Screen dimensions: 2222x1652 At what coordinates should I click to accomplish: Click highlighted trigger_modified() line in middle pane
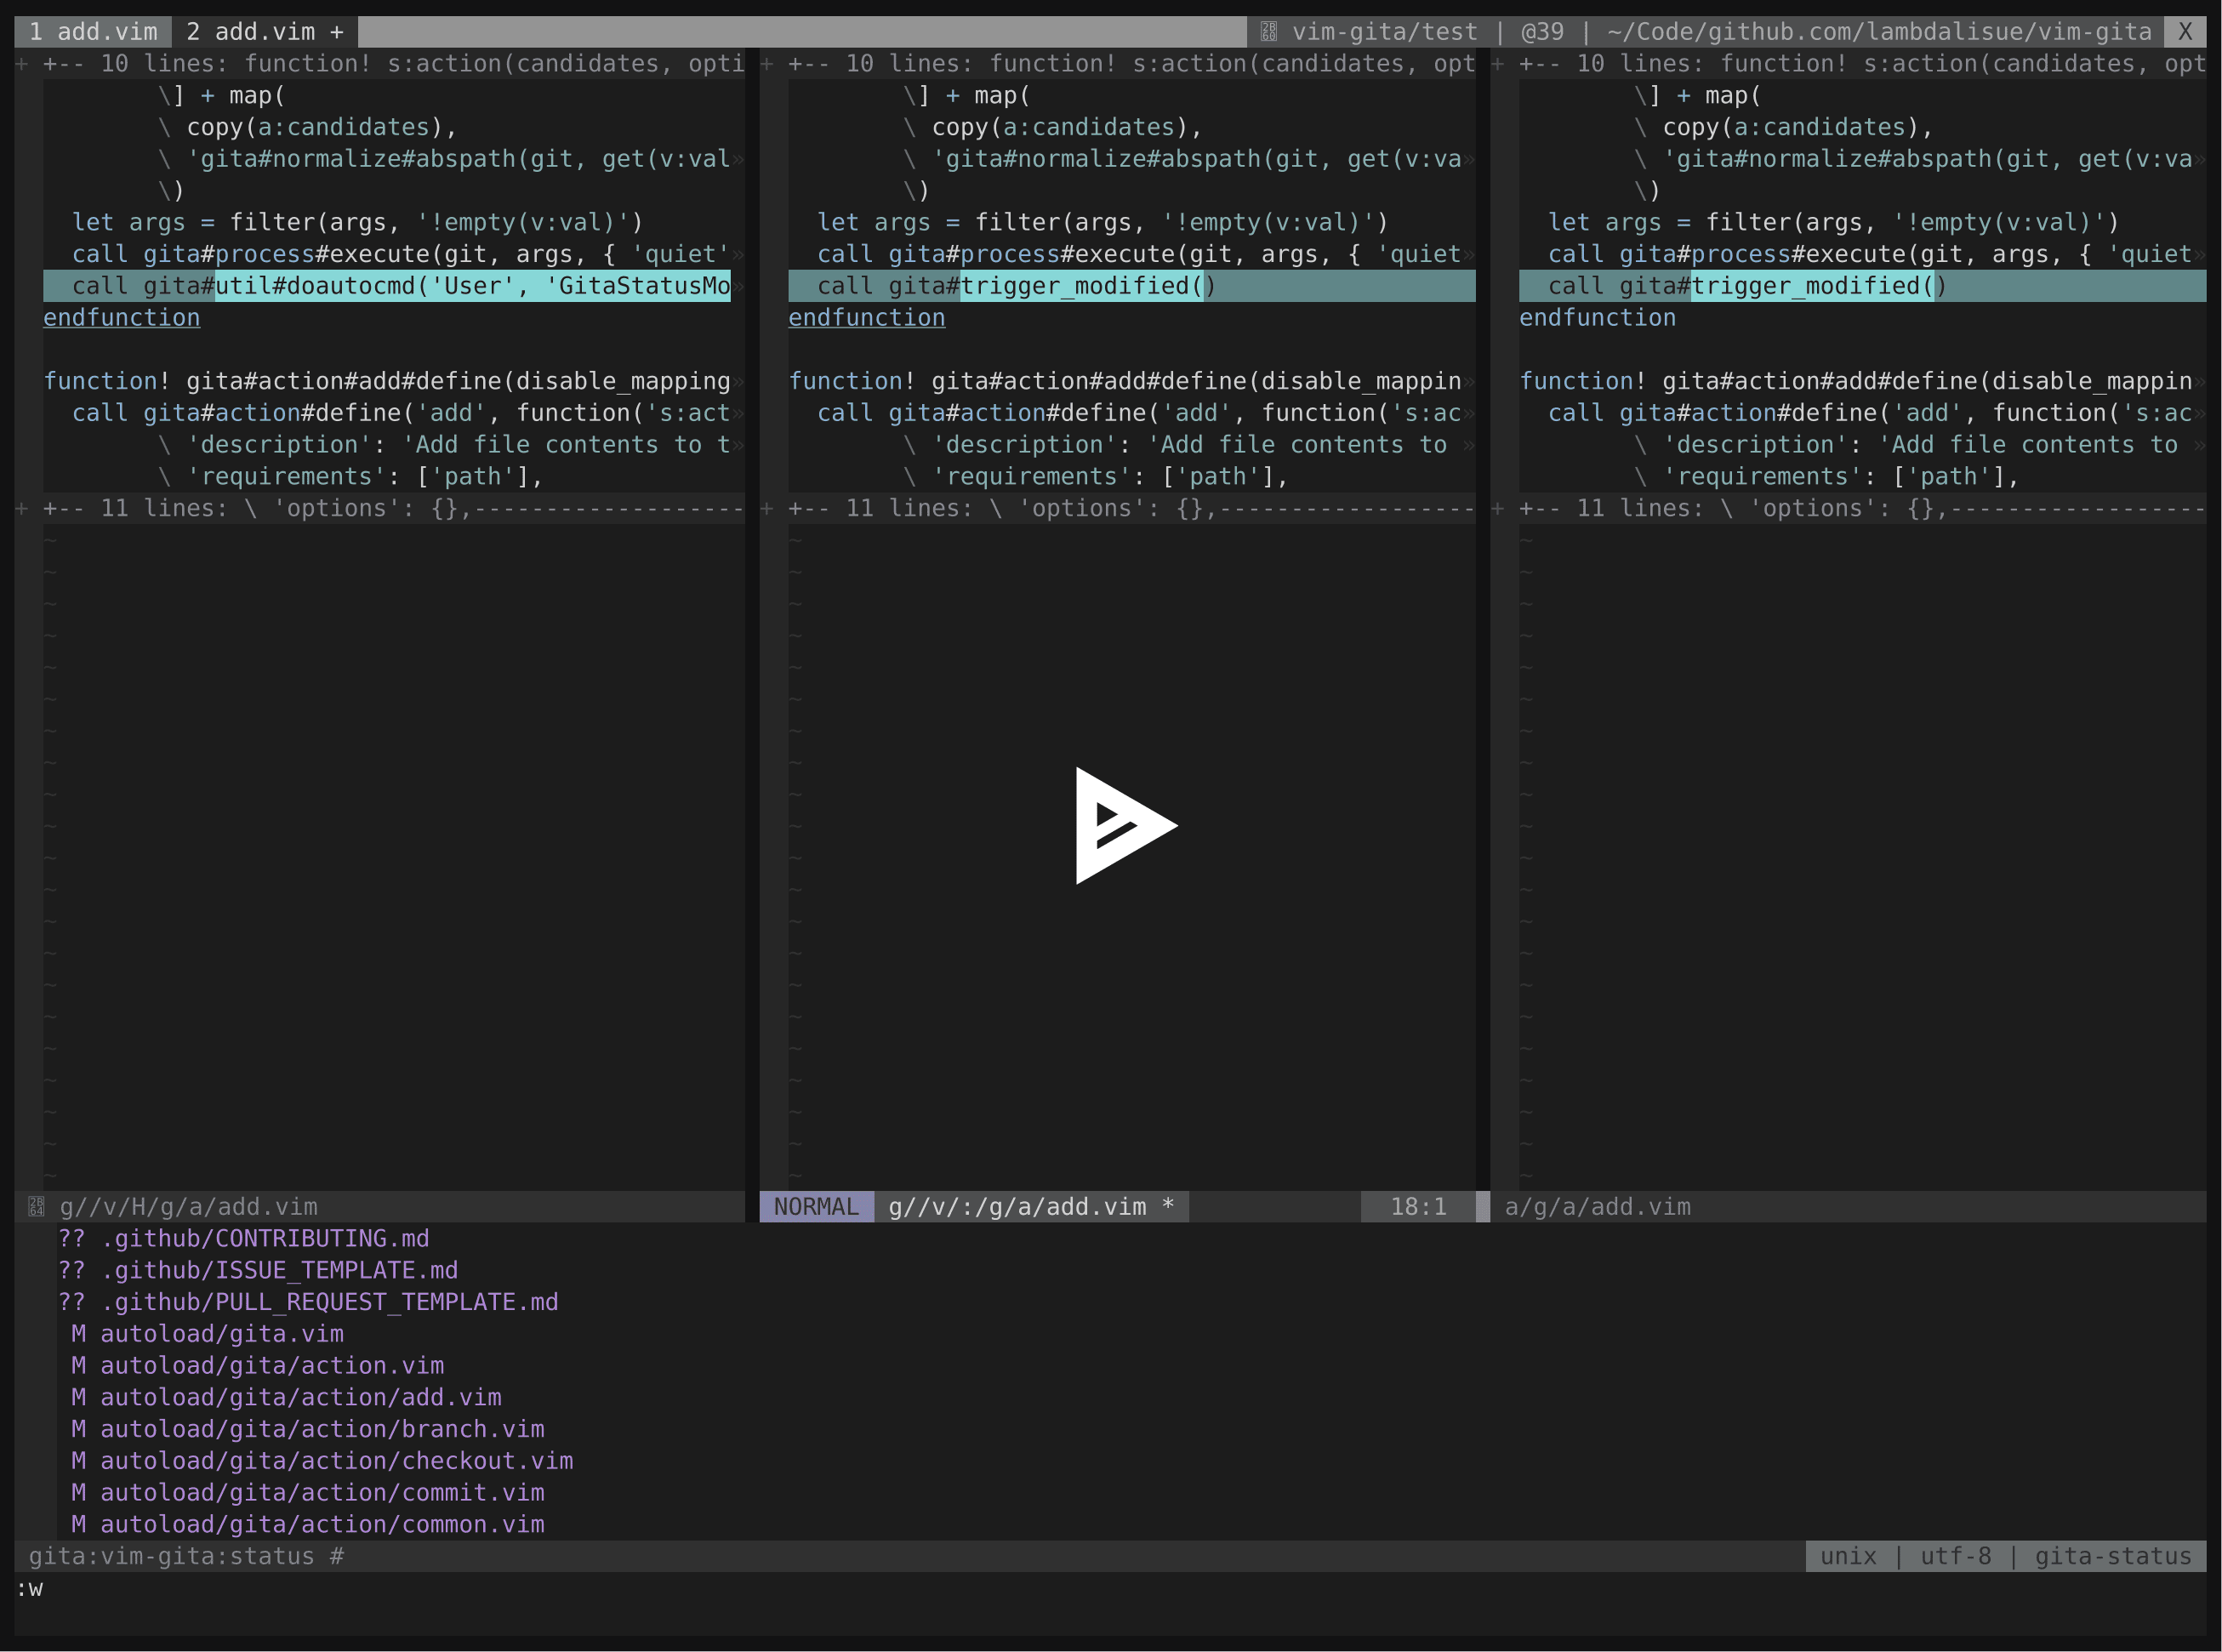1132,286
